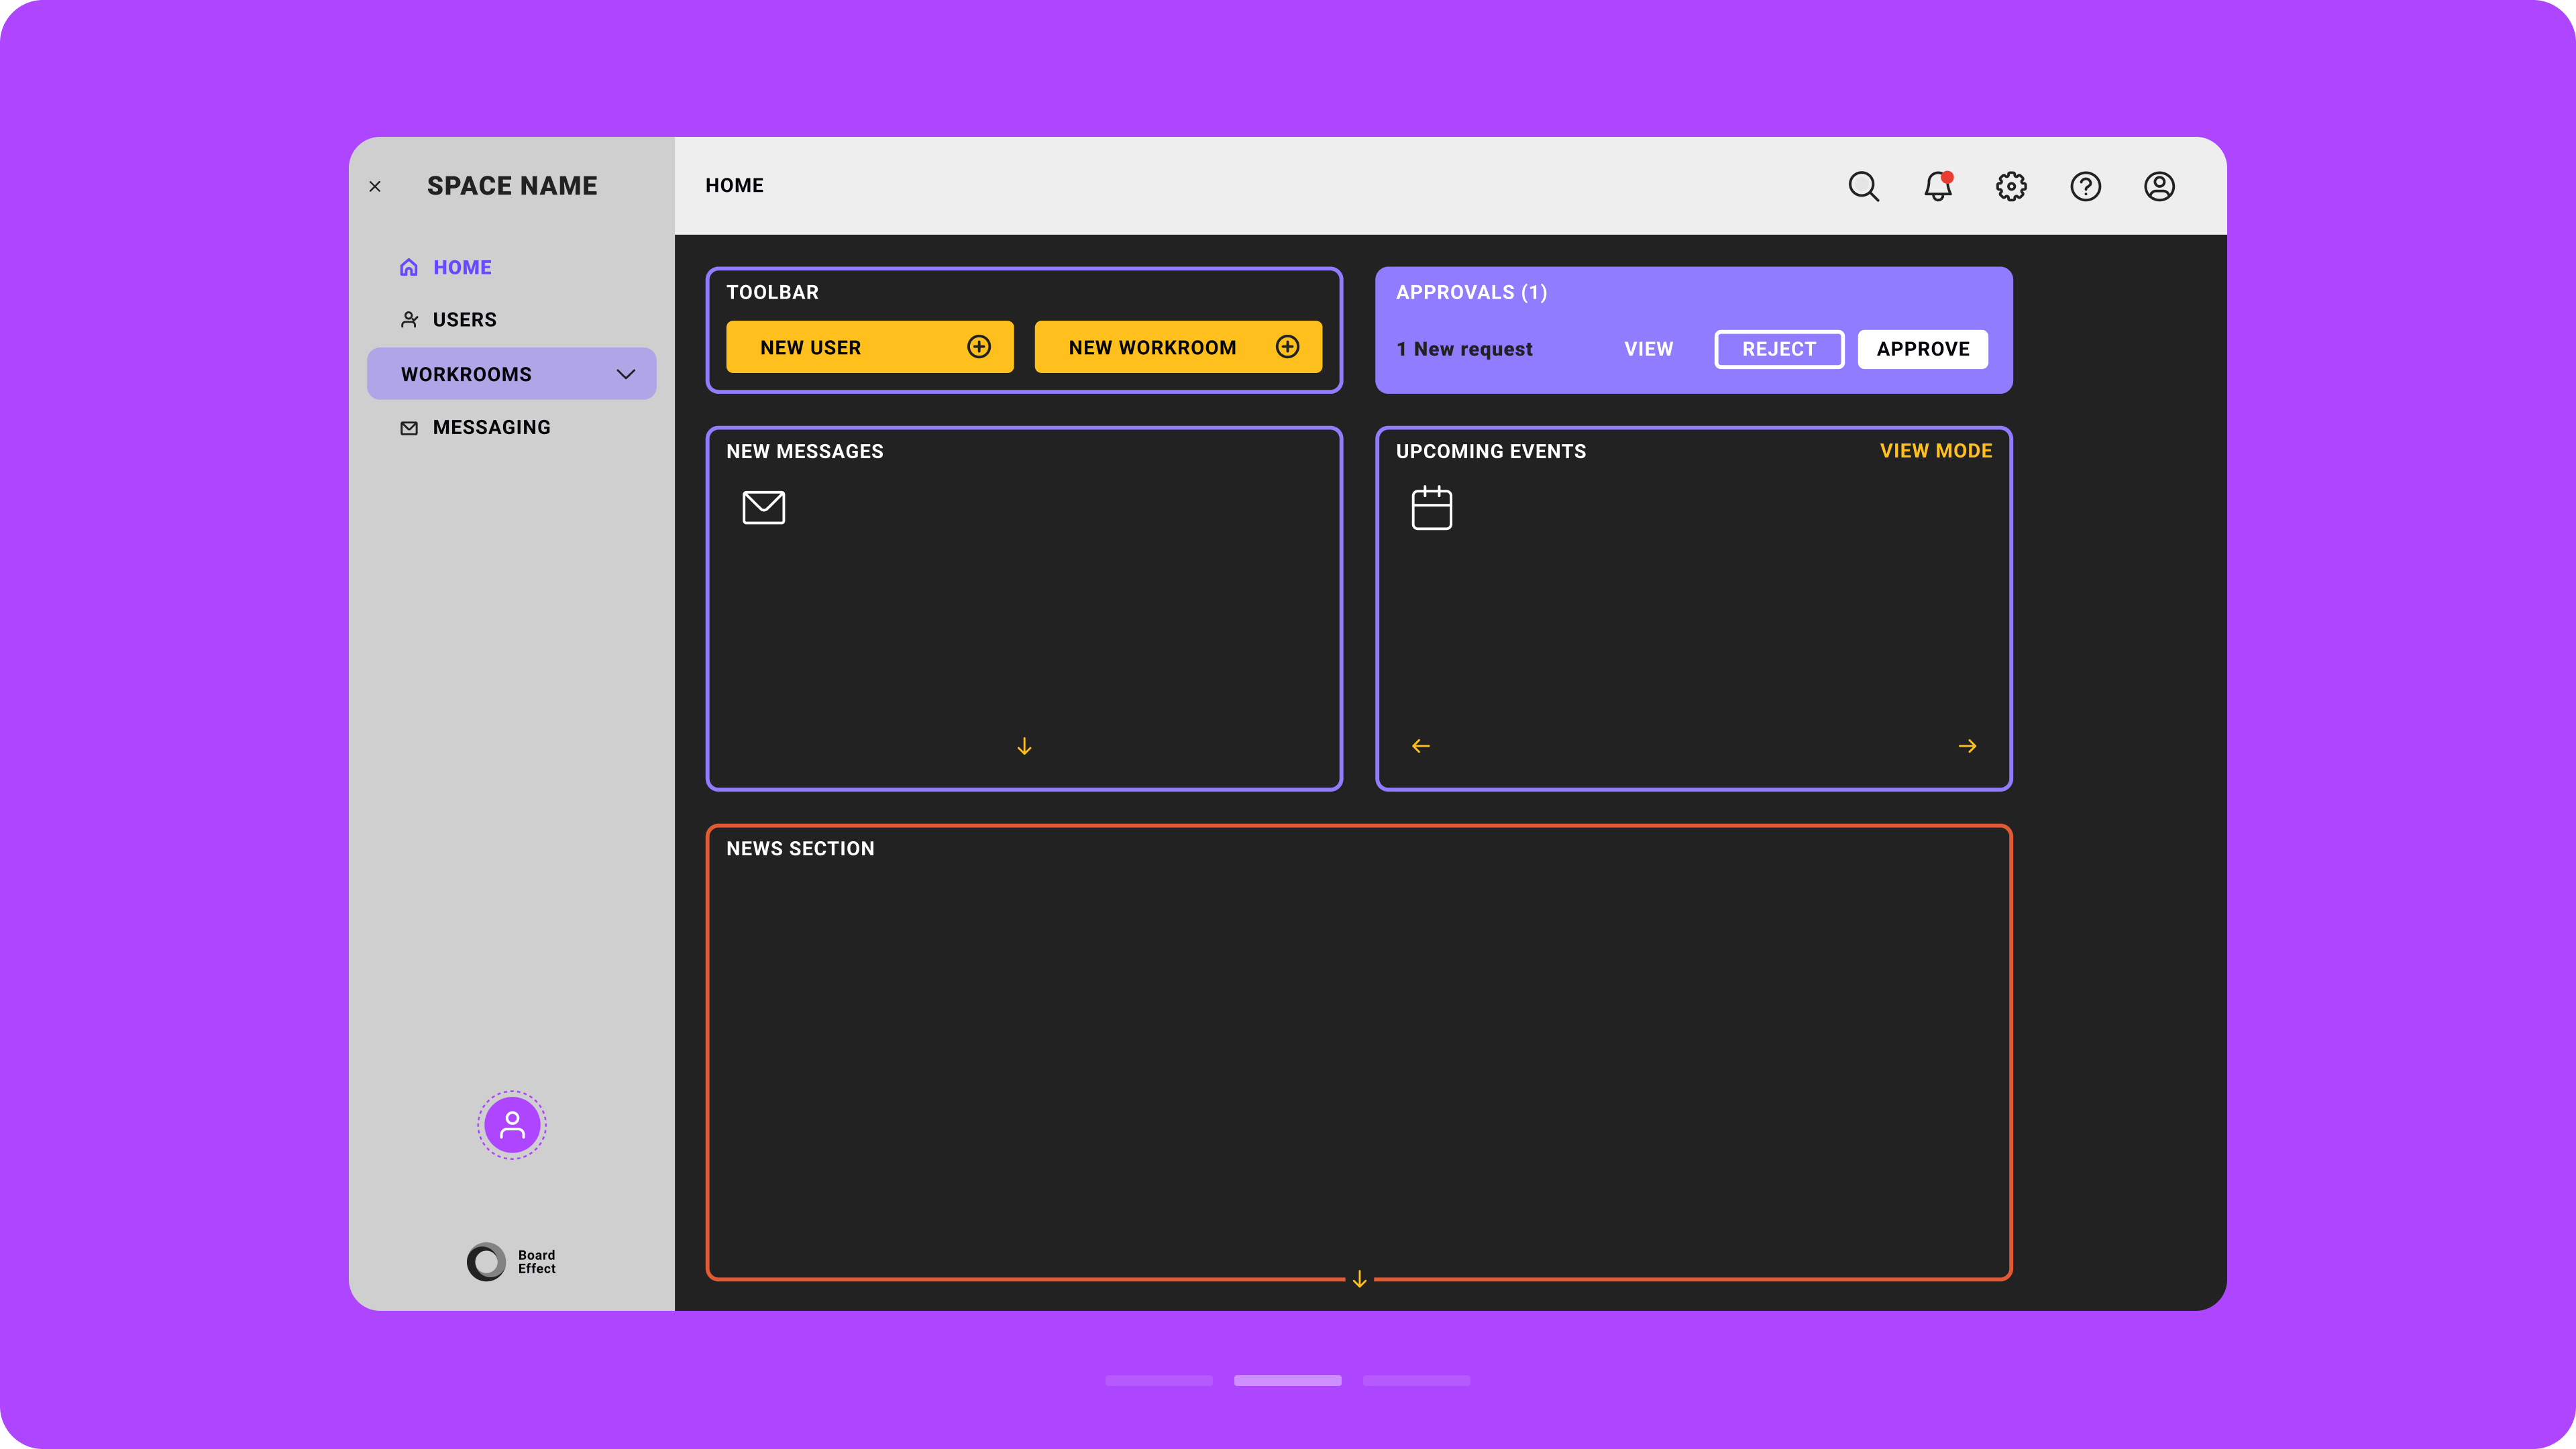Click the help question mark icon
The image size is (2576, 1449).
(2085, 186)
